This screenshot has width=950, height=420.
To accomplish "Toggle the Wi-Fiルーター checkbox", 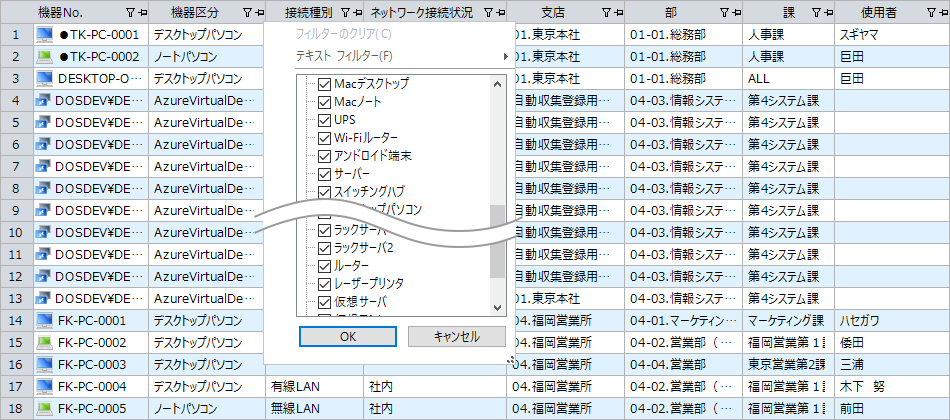I will 325,138.
